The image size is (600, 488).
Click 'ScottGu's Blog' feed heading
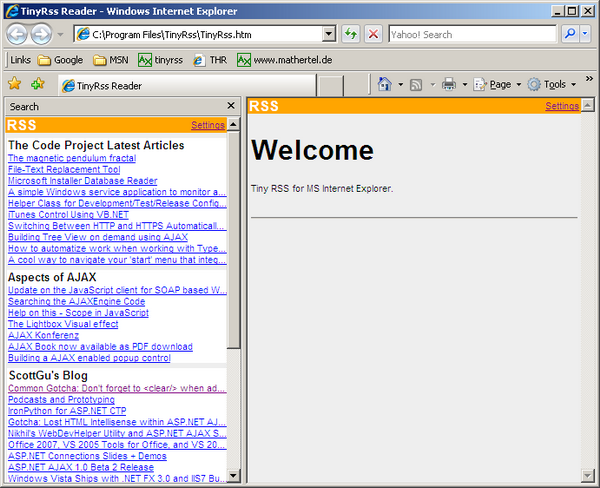coord(48,375)
